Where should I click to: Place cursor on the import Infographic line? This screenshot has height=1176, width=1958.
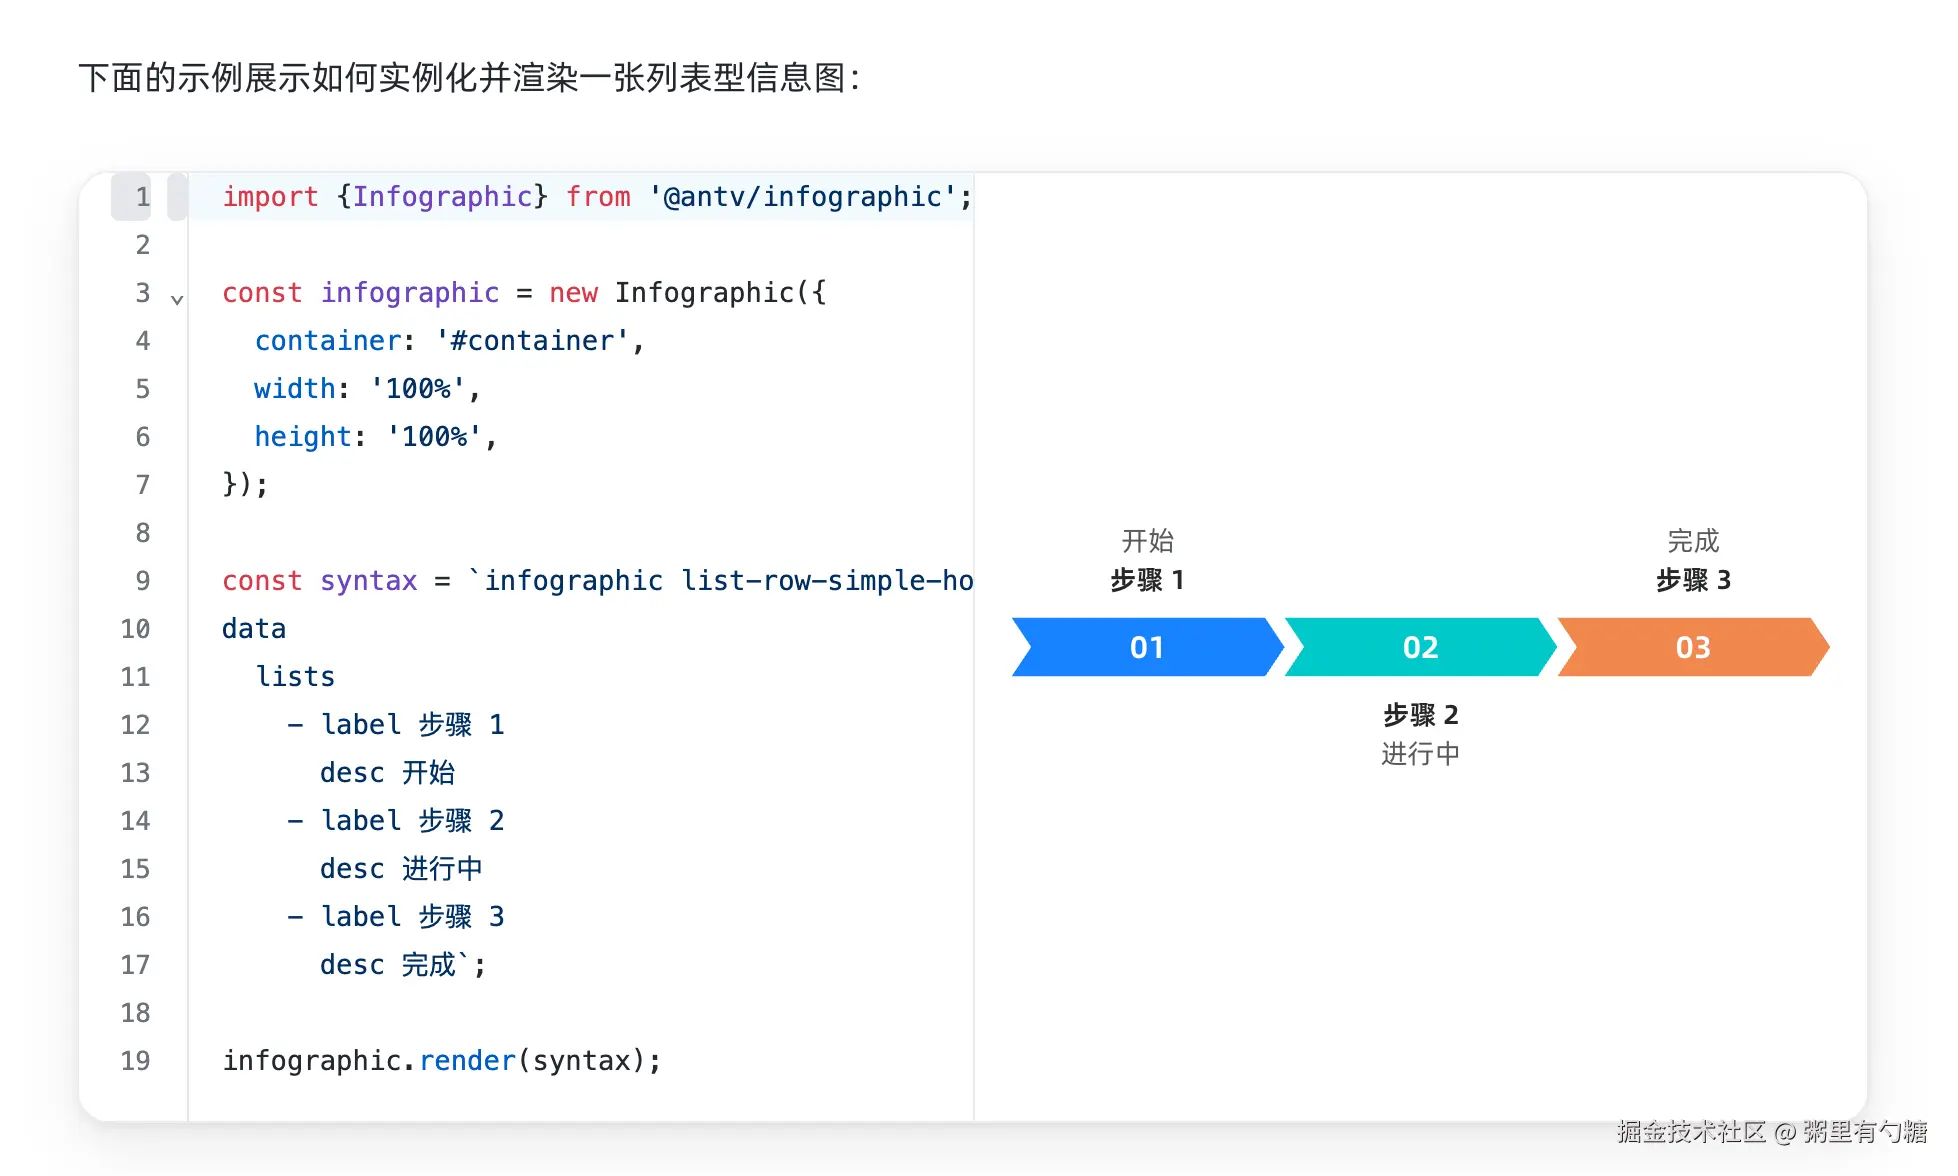point(597,197)
